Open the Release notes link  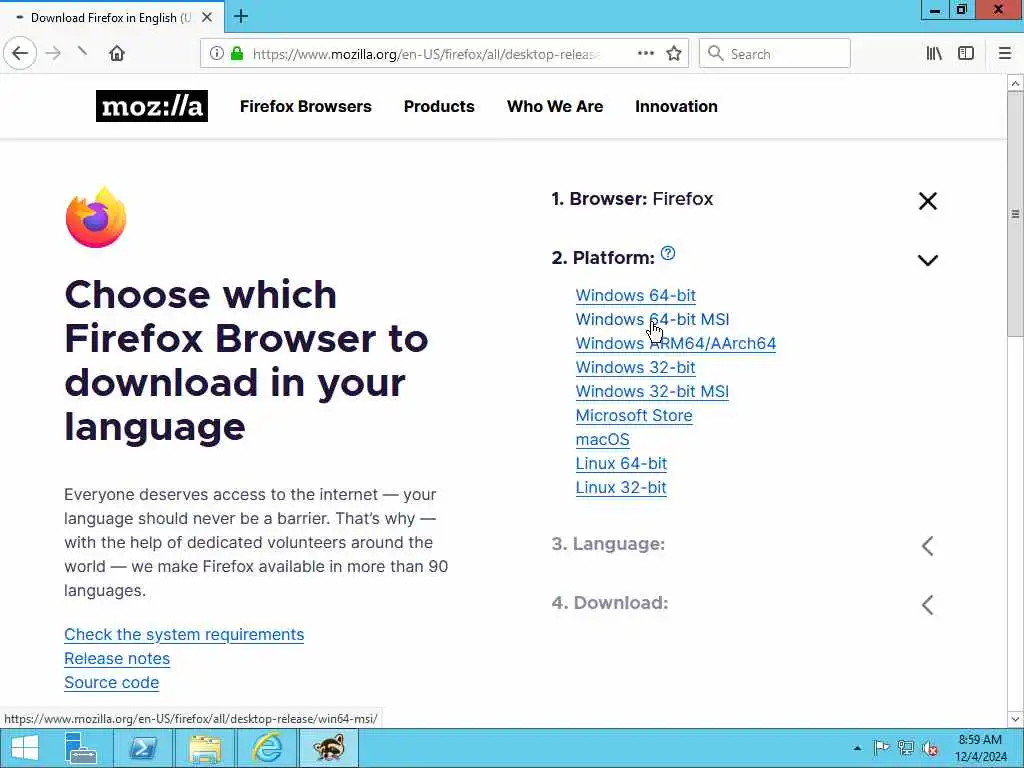pos(117,659)
